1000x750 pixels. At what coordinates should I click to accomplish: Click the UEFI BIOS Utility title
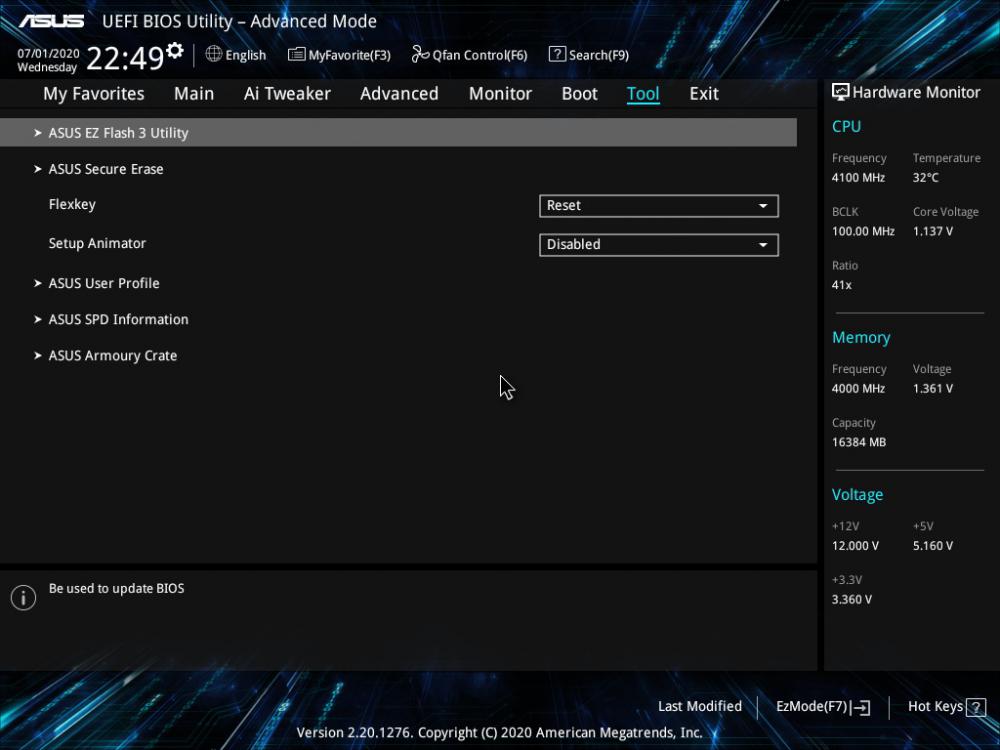point(239,22)
